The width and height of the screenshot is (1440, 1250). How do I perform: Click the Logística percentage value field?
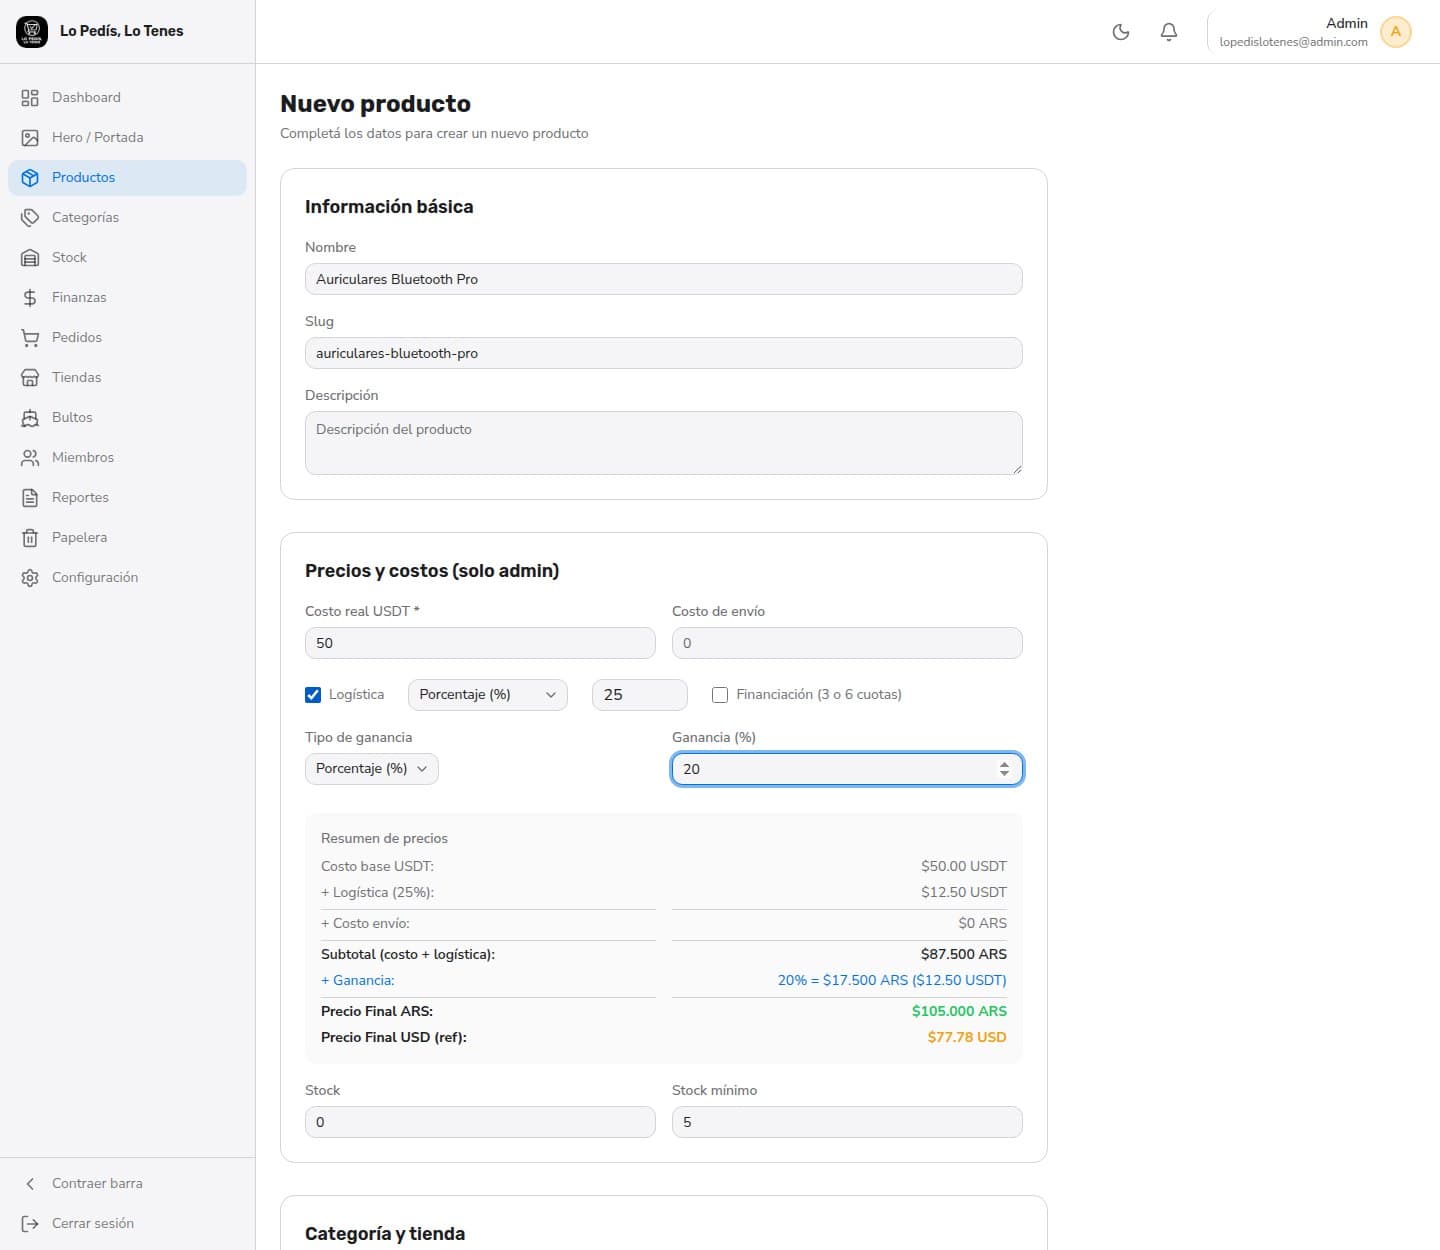[640, 695]
